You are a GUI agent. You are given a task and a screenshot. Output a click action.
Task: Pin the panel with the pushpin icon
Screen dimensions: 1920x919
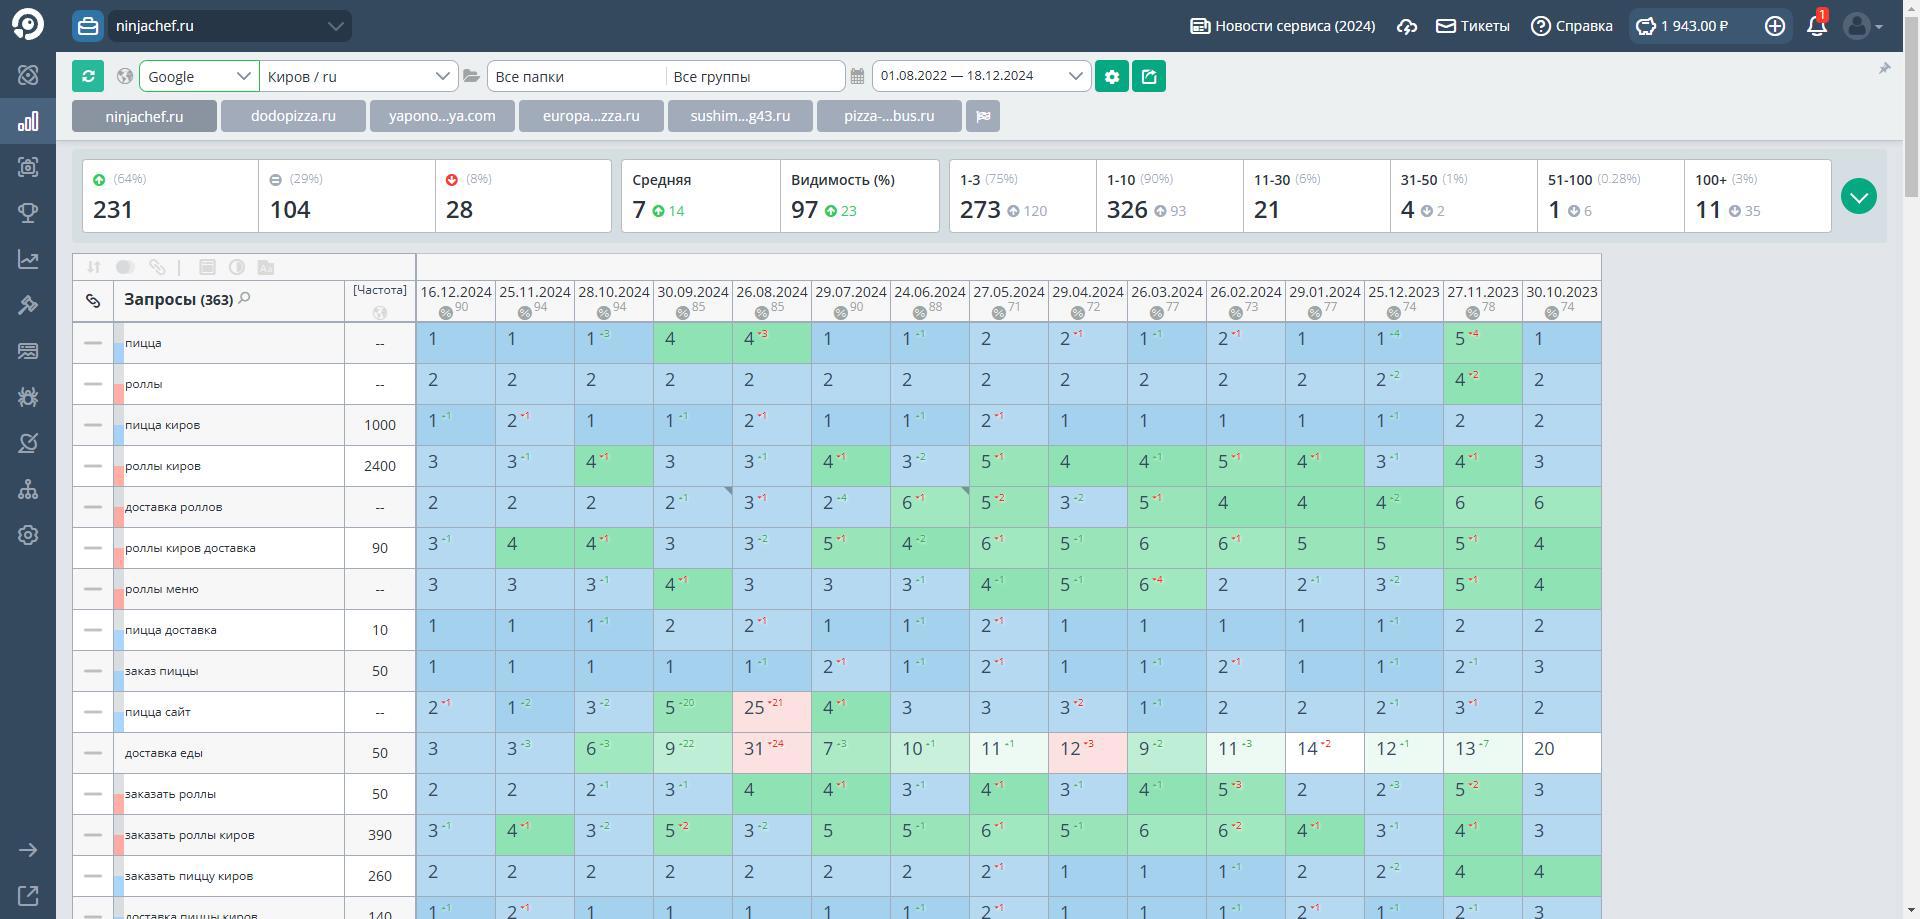(x=1884, y=68)
